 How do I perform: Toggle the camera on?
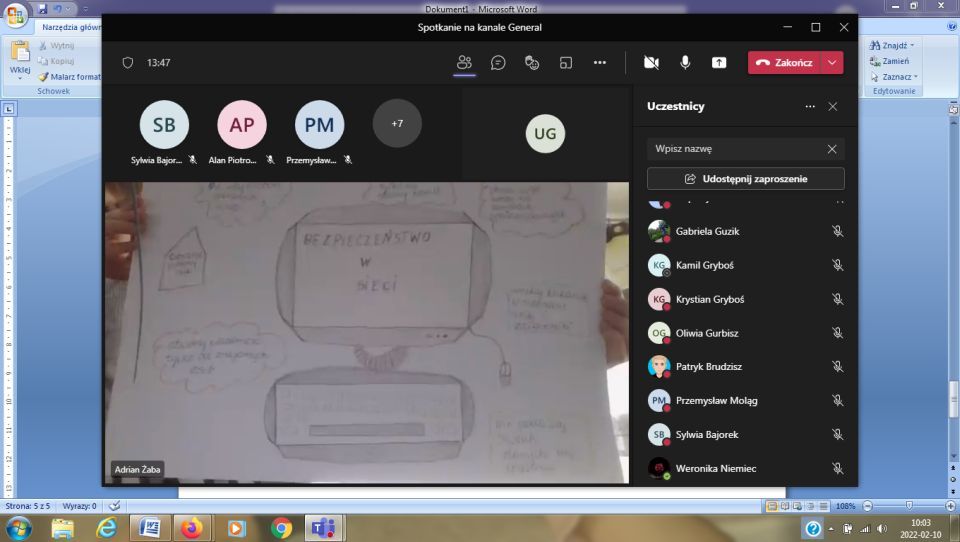click(651, 62)
